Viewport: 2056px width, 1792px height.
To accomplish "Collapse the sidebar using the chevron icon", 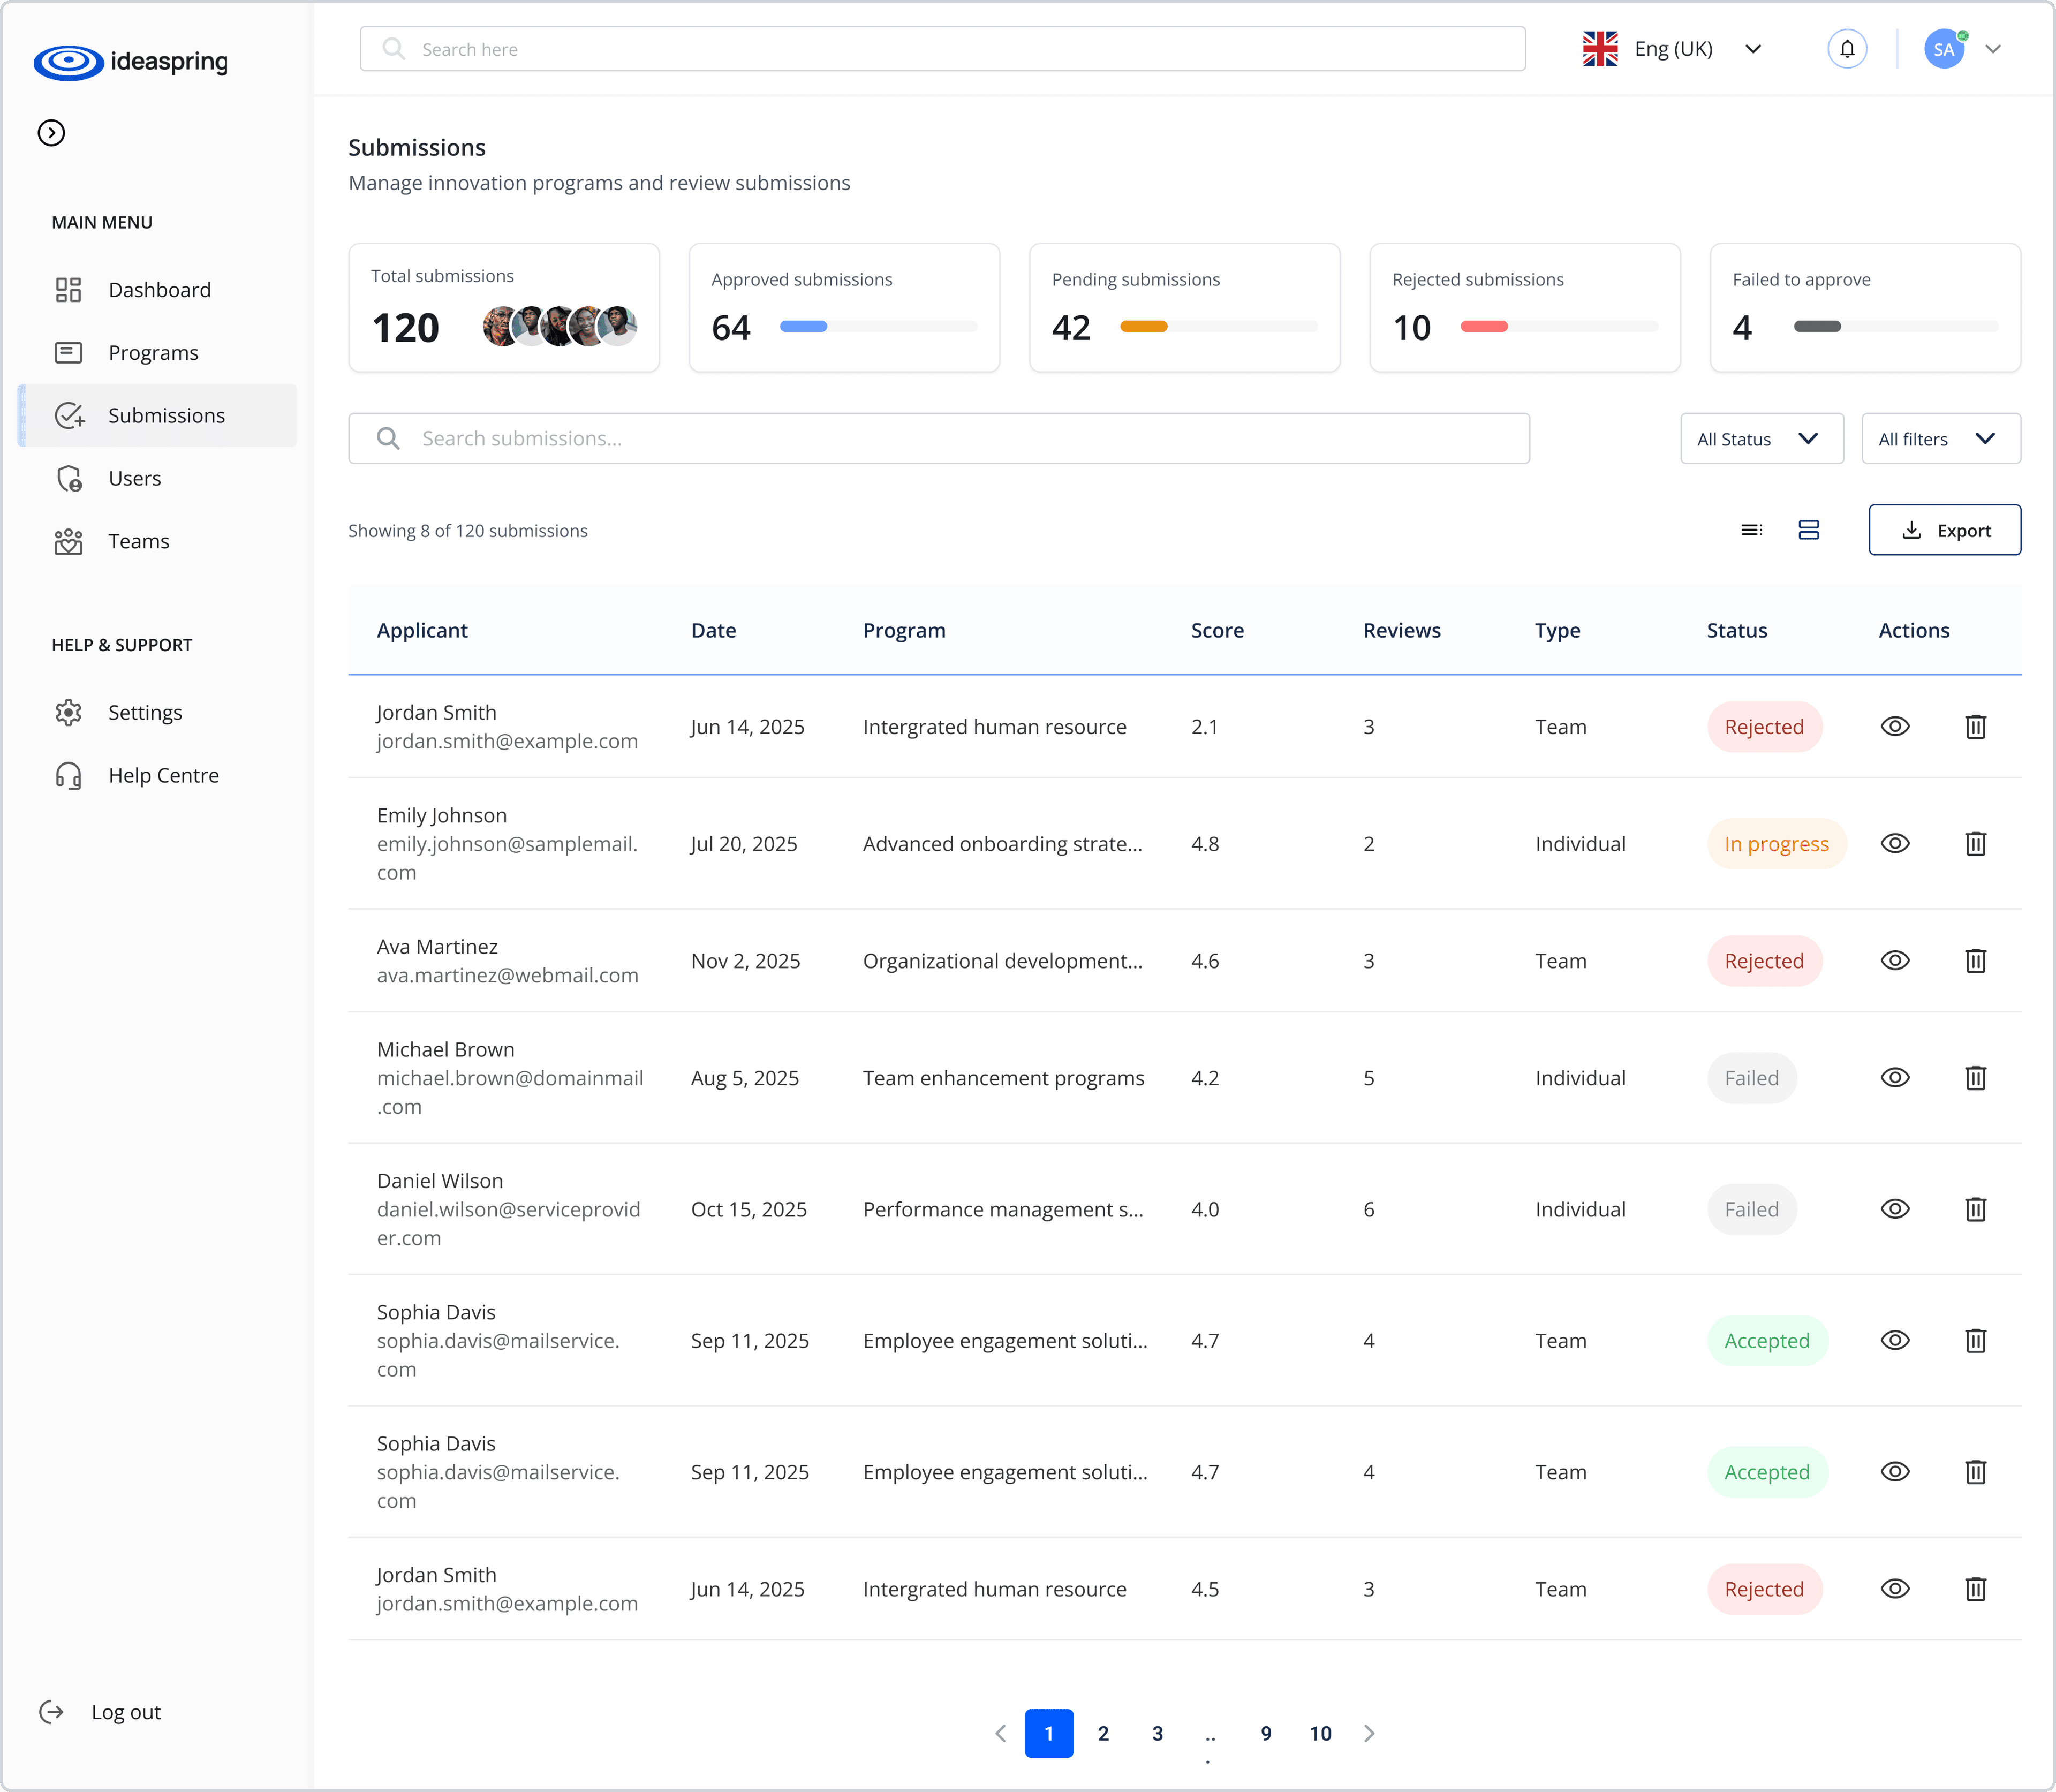I will click(51, 132).
